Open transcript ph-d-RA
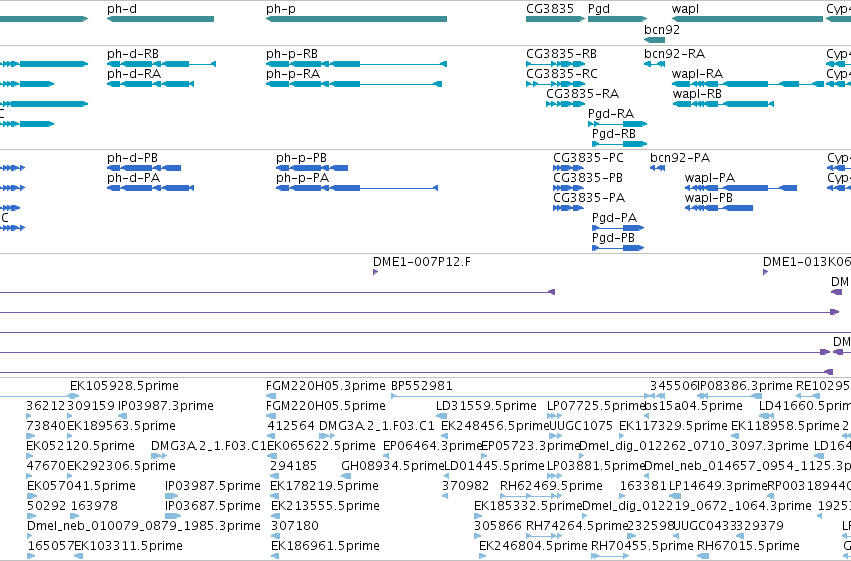Image resolution: width=851 pixels, height=561 pixels. [x=150, y=84]
